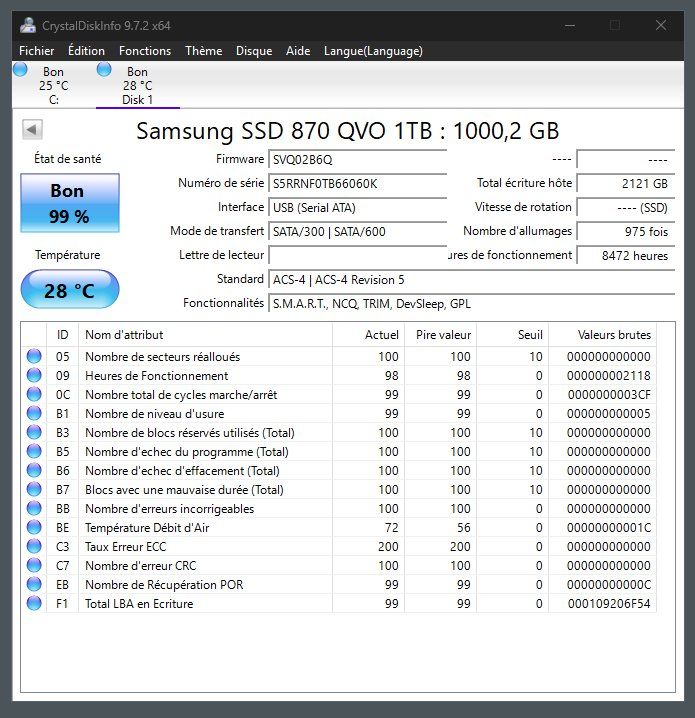This screenshot has height=718, width=695.
Task: Click the CrystalDiskInfo app icon in title bar
Action: [27, 25]
